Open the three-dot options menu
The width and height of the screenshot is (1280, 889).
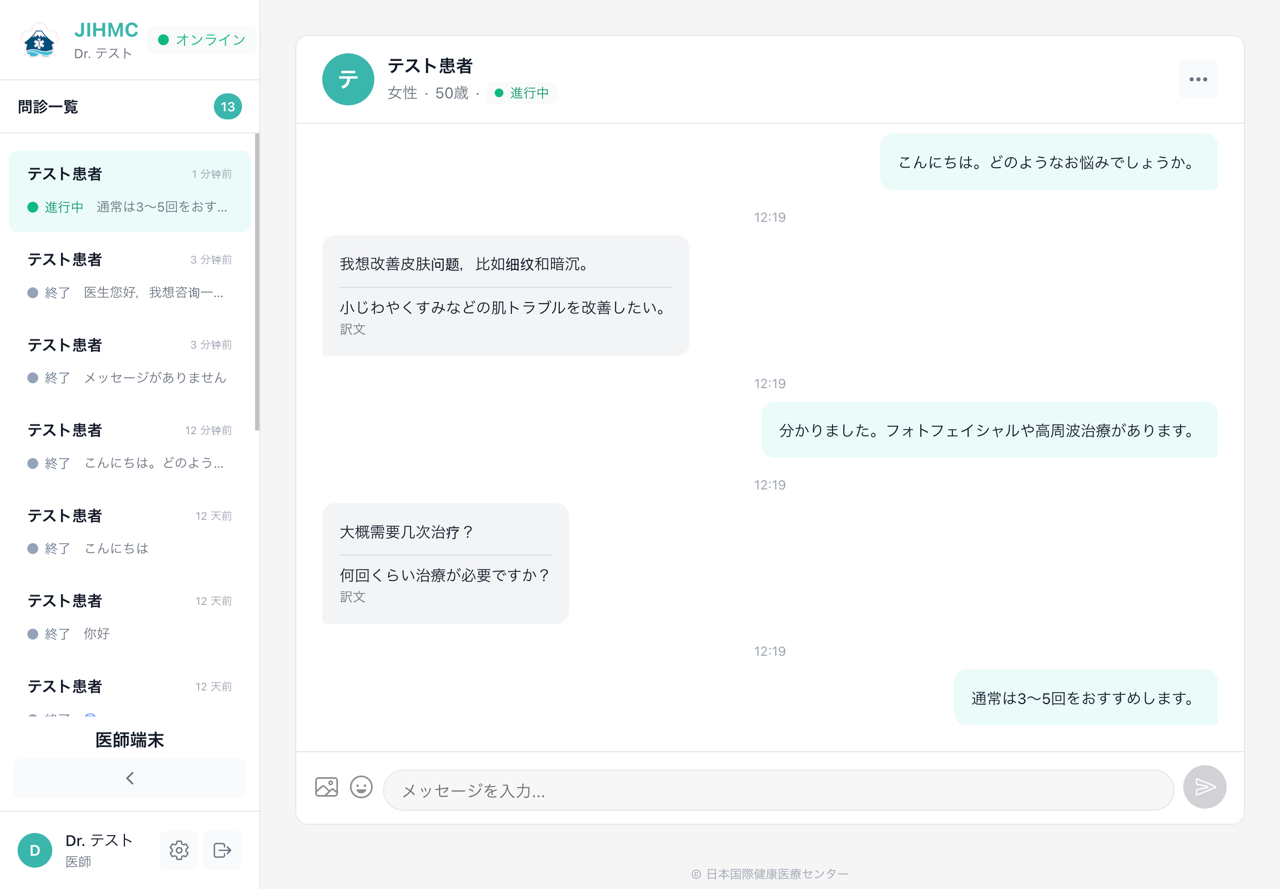pyautogui.click(x=1197, y=79)
